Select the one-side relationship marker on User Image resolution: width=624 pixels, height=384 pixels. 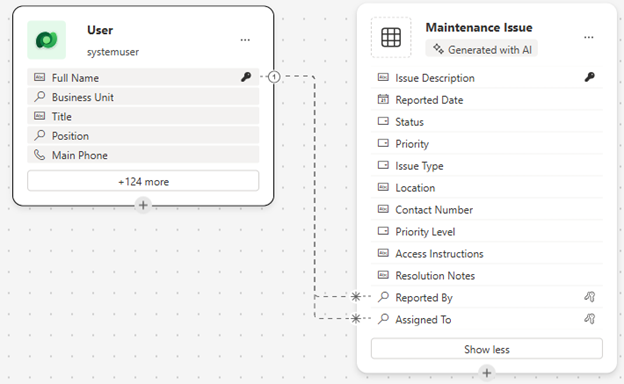[x=274, y=76]
